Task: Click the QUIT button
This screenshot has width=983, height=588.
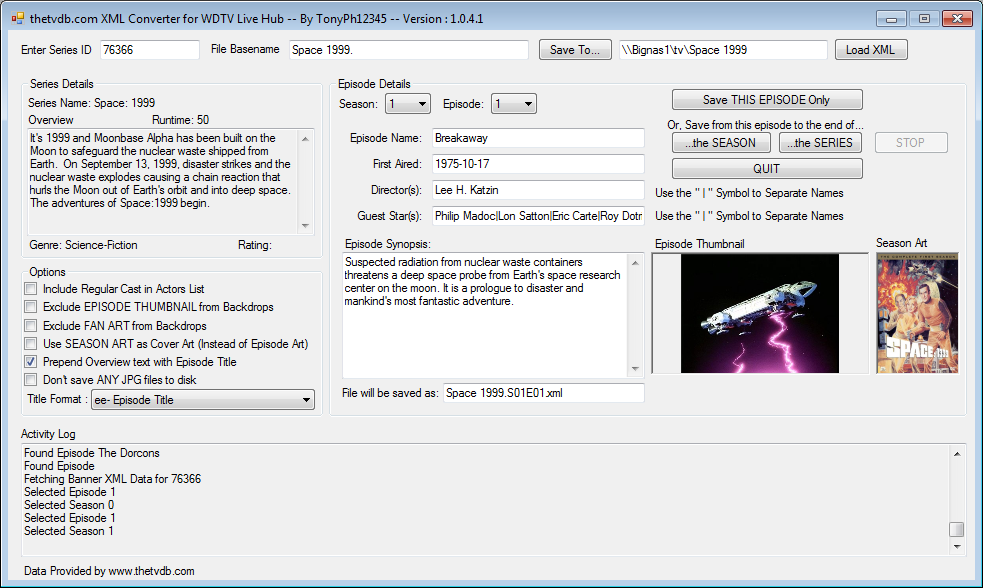Action: [767, 169]
